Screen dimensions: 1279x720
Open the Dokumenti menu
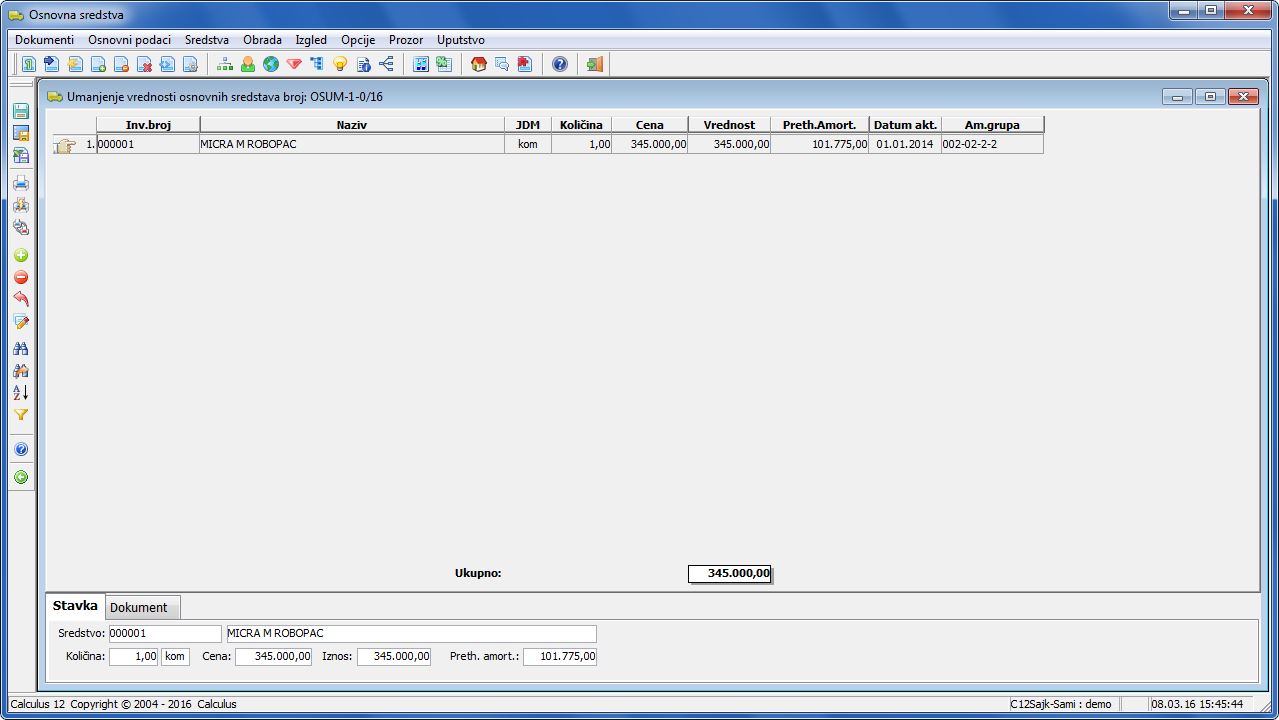point(44,40)
